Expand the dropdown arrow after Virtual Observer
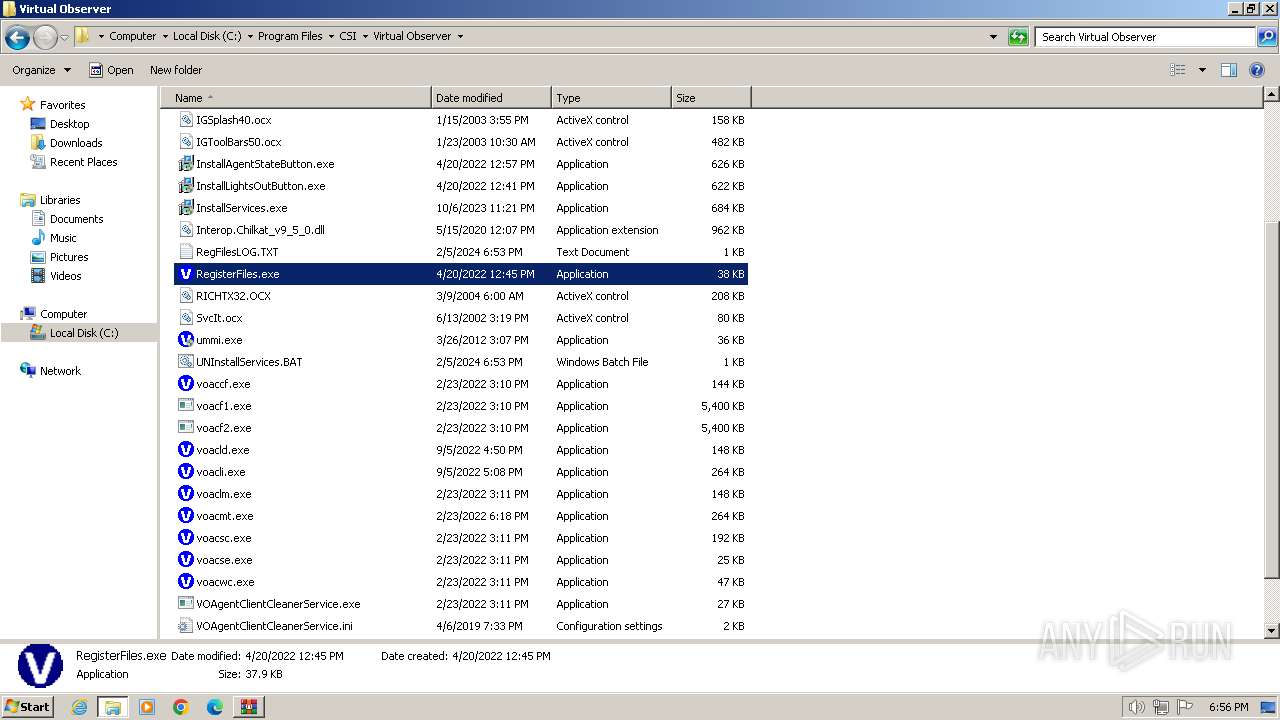This screenshot has width=1280, height=720. pos(460,36)
